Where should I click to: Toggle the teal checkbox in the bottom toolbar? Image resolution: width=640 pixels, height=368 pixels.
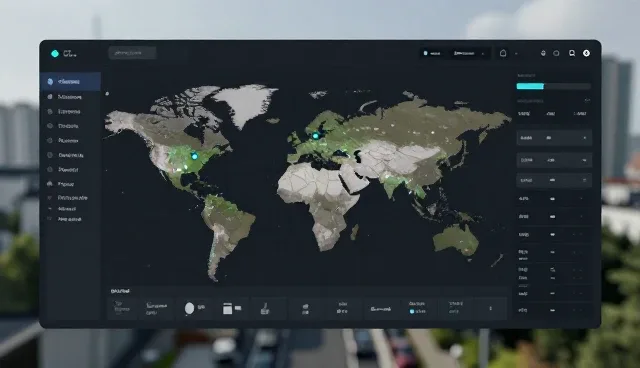click(412, 311)
